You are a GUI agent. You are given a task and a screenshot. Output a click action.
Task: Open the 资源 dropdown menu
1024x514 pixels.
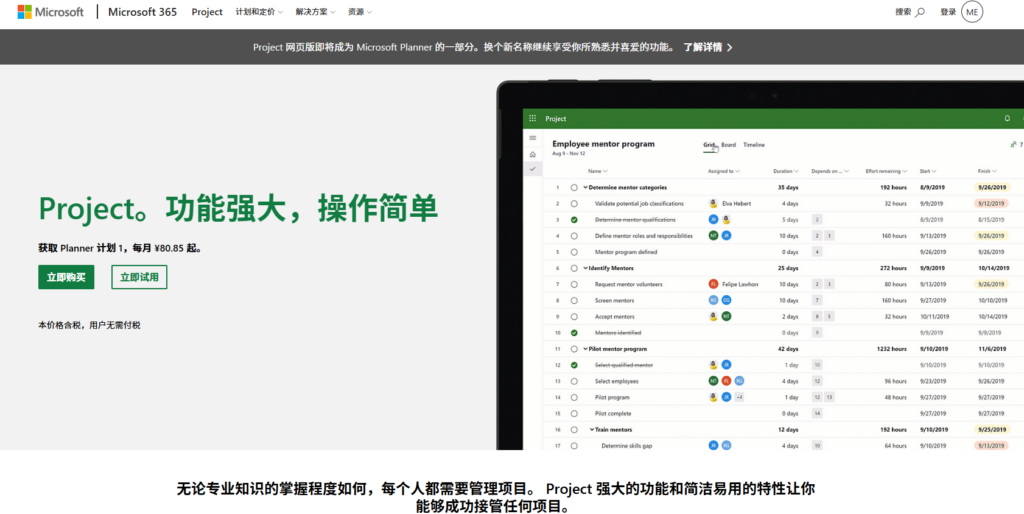(x=360, y=12)
